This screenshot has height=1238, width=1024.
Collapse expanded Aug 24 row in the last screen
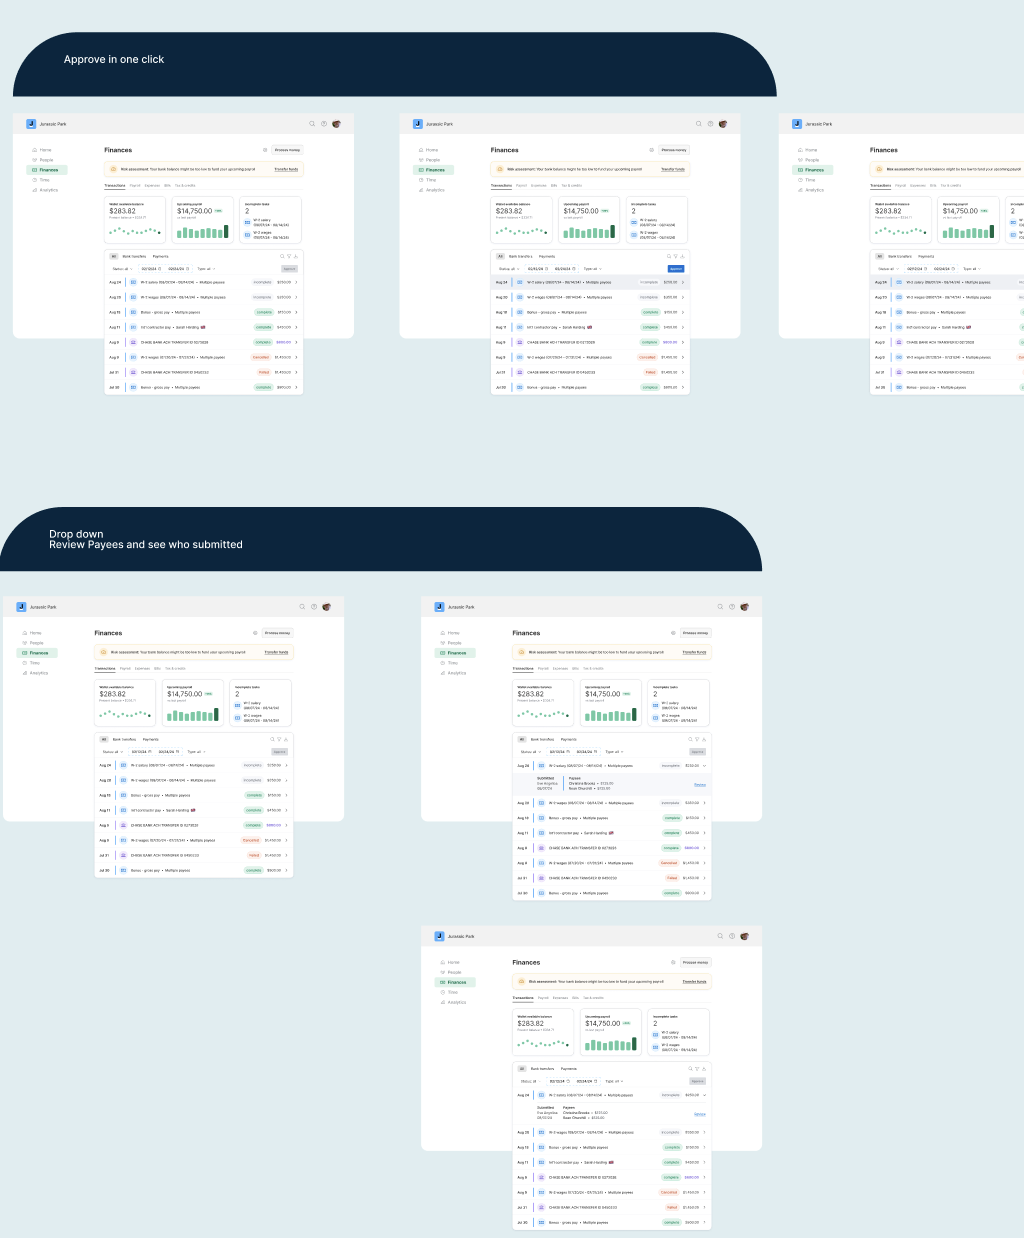[x=704, y=1095]
